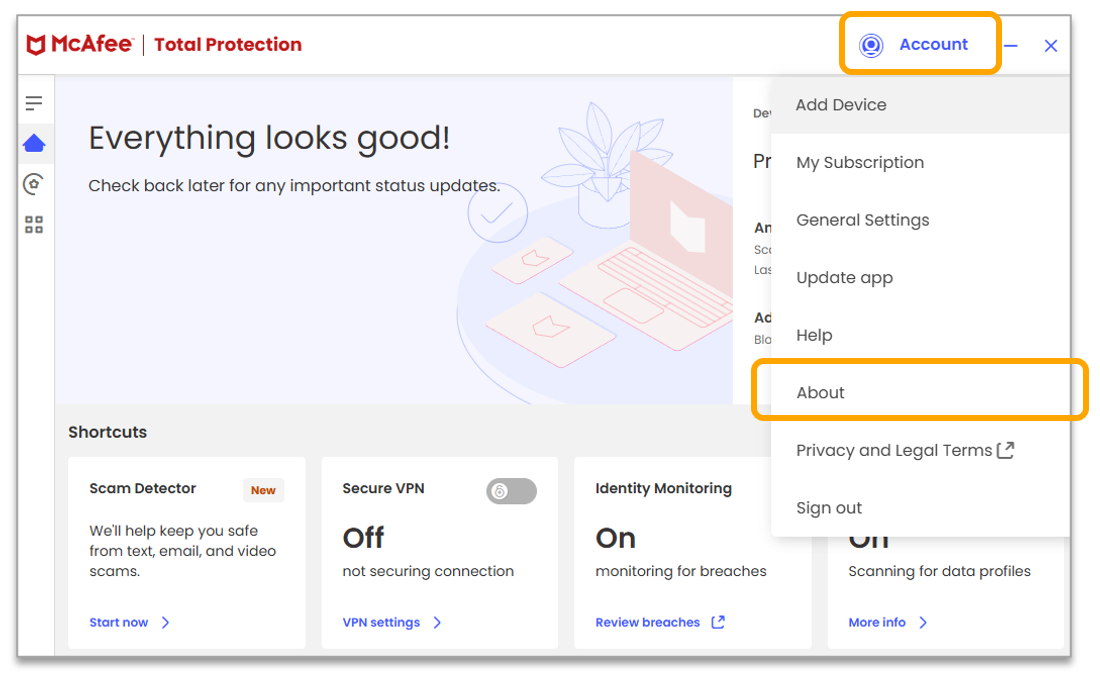Open the protection score icon in sidebar
The height and width of the screenshot is (673, 1100).
34,184
